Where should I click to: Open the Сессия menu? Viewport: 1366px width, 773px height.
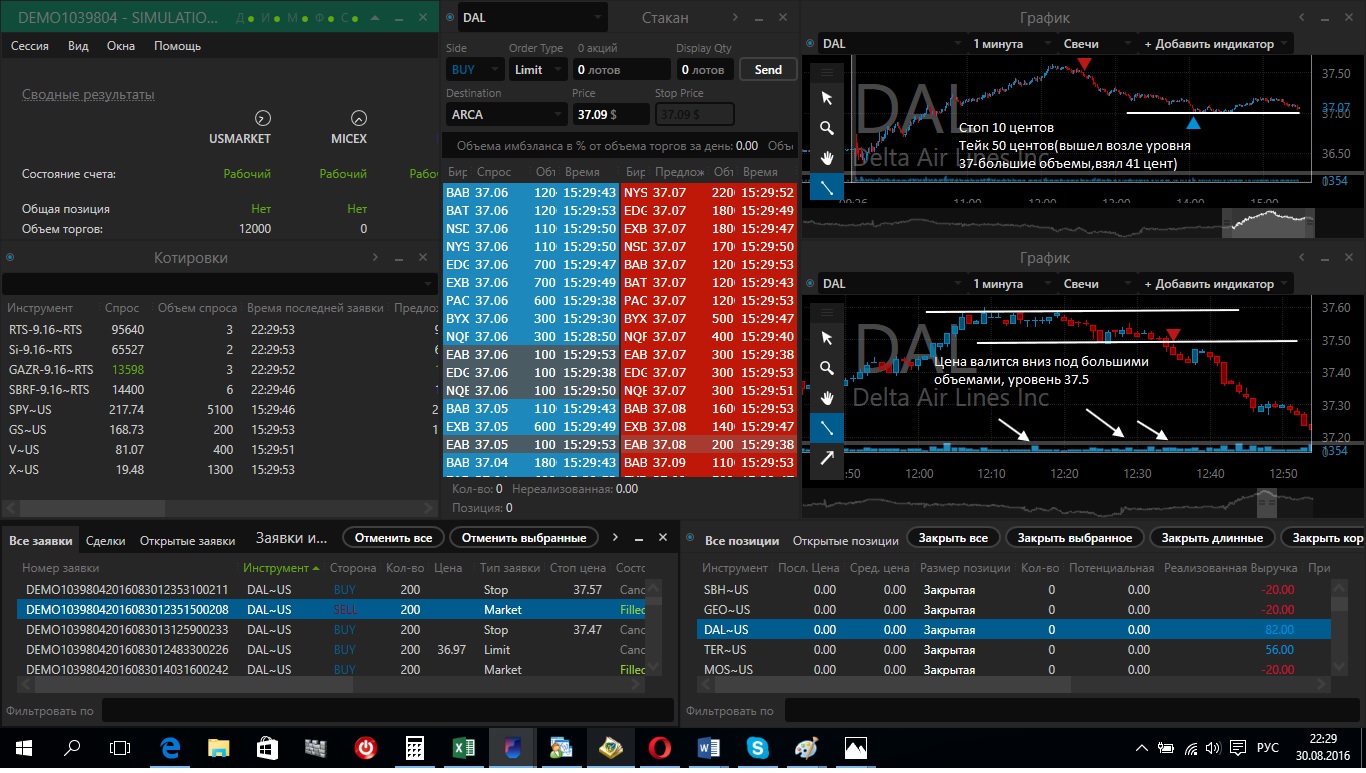[x=30, y=46]
